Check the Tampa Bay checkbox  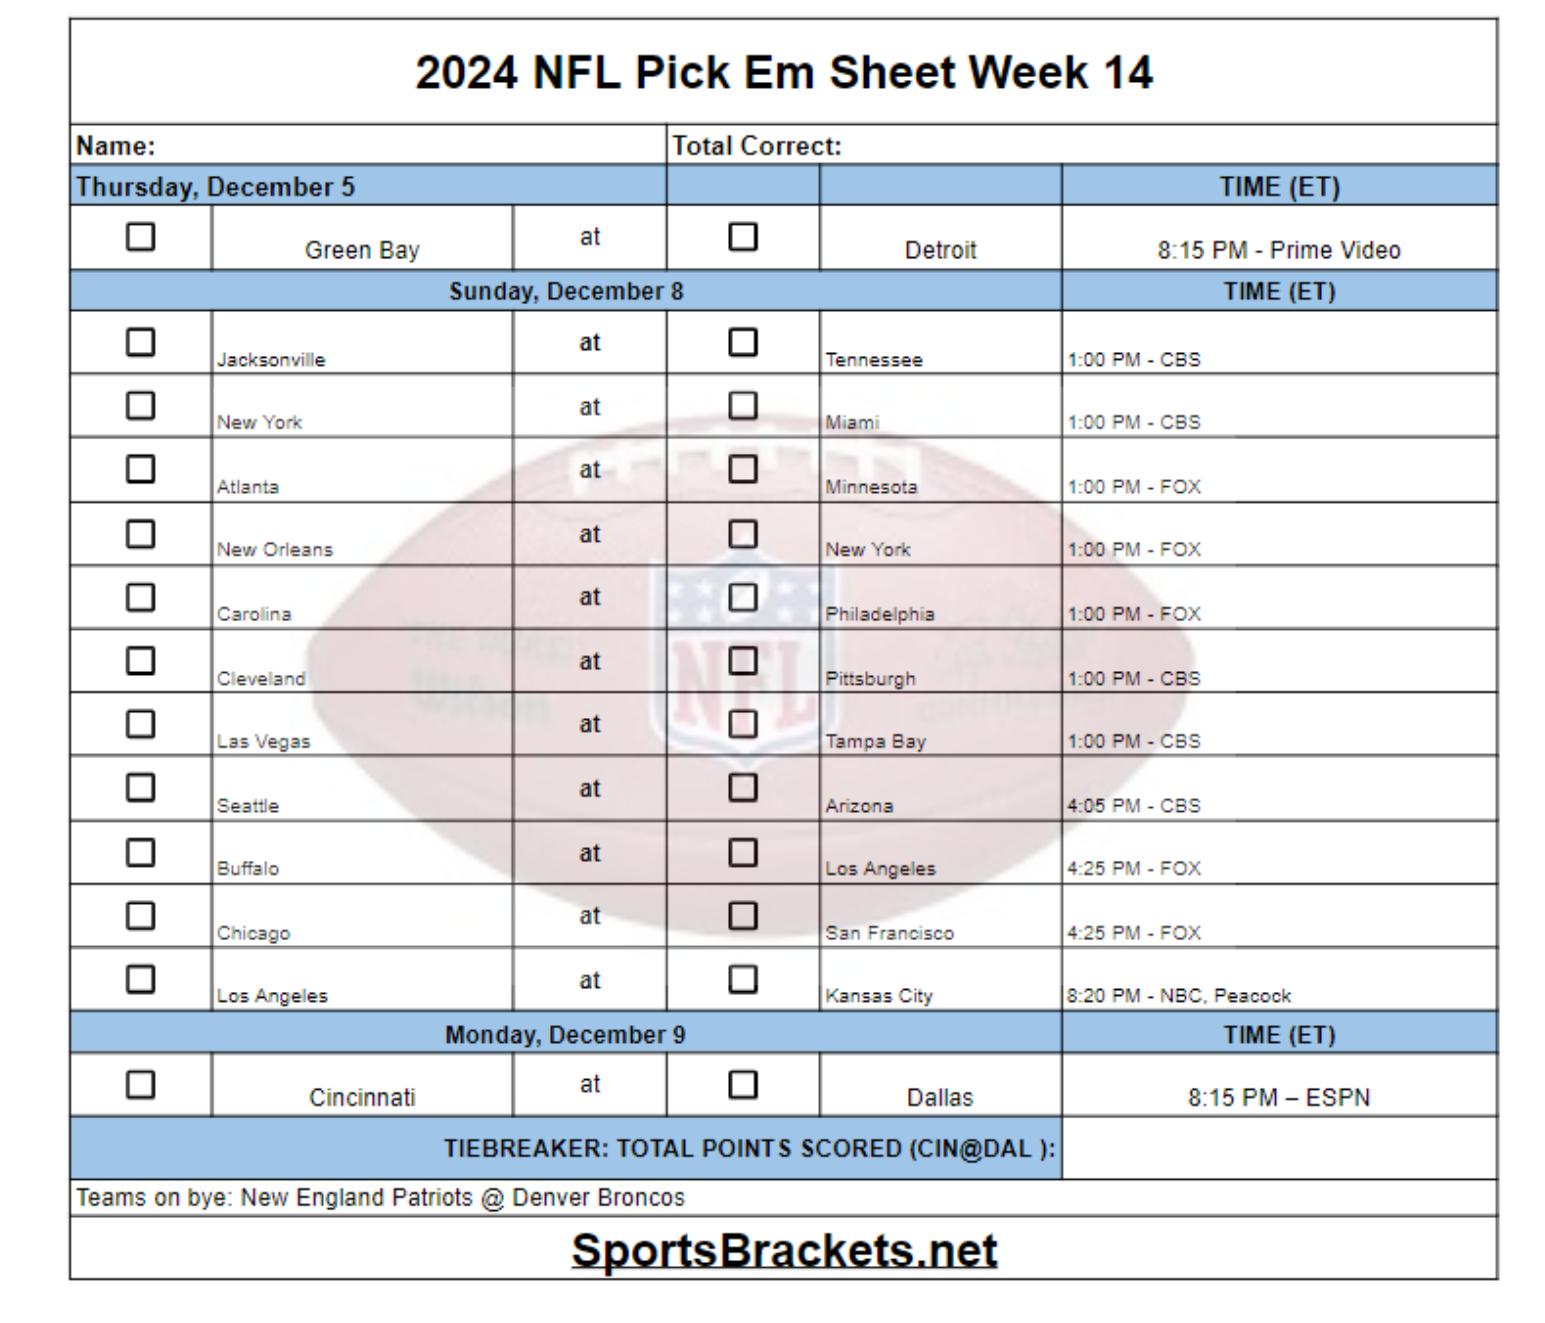743,724
